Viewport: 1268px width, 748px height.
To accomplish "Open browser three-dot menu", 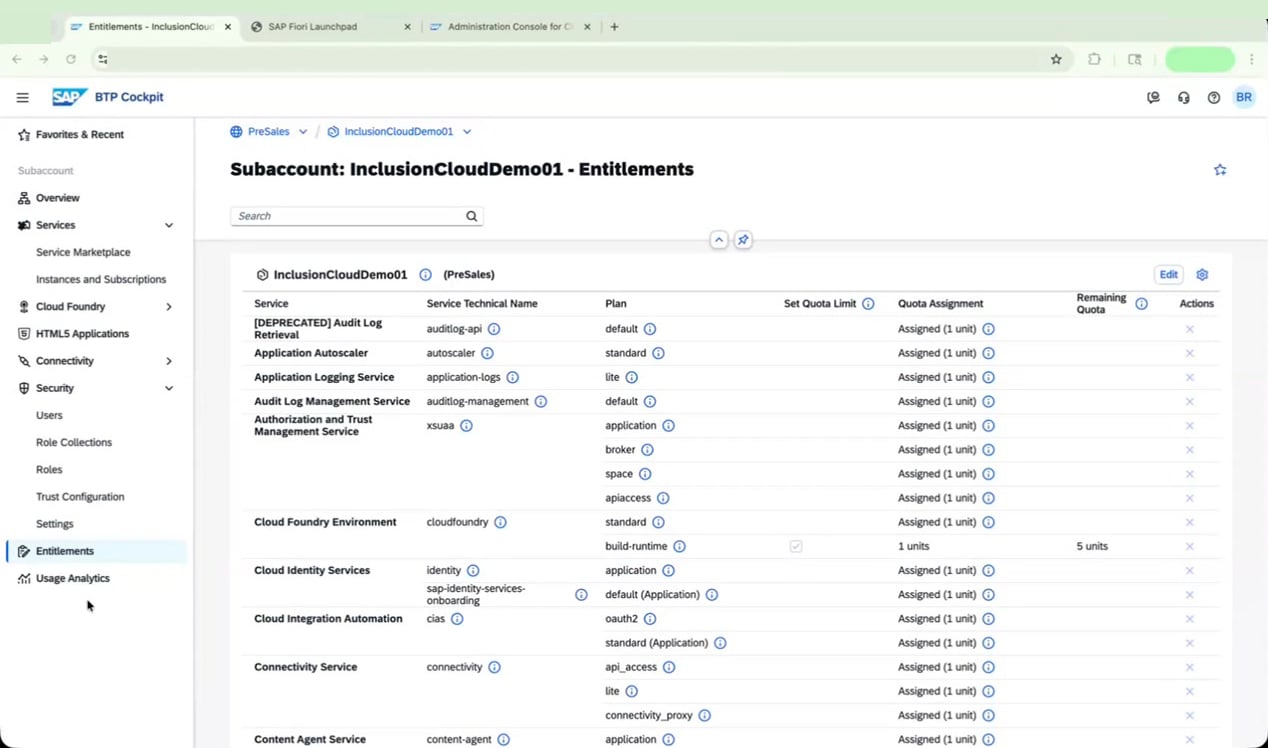I will (1252, 59).
